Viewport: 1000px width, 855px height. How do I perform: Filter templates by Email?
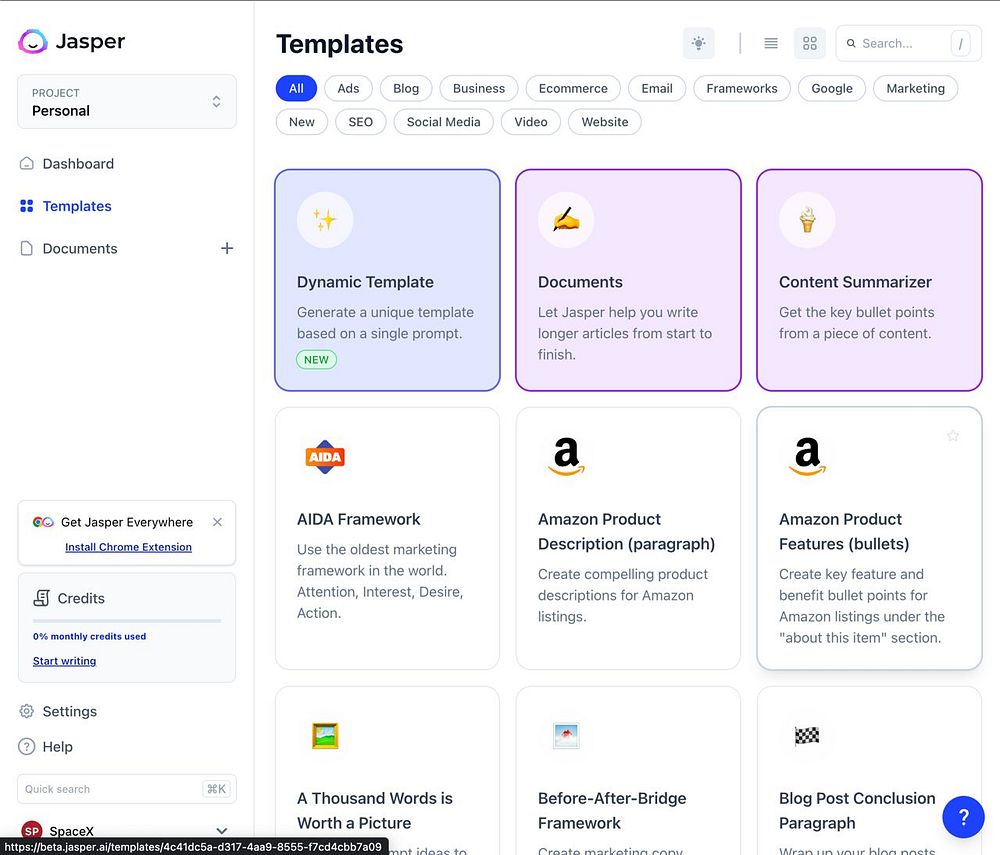(x=657, y=89)
